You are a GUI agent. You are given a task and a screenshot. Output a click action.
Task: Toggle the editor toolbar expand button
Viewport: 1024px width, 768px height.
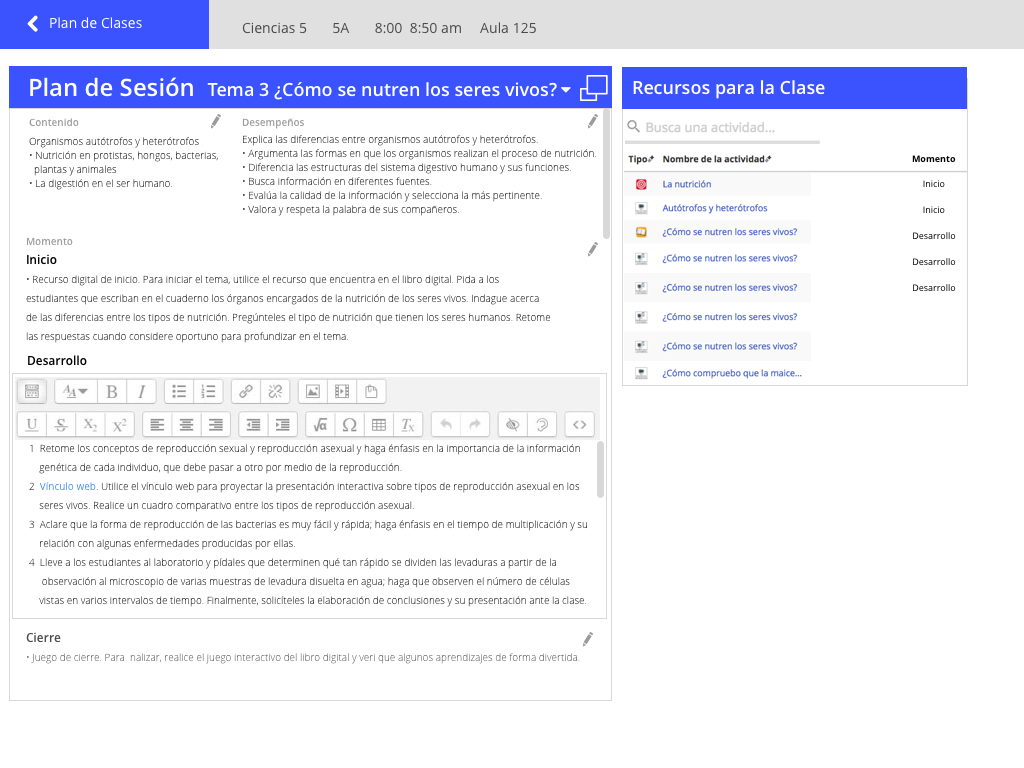[x=32, y=391]
